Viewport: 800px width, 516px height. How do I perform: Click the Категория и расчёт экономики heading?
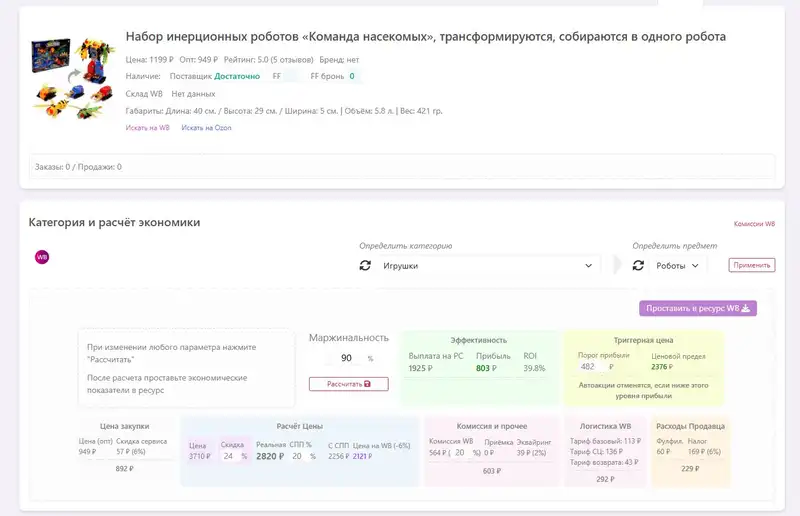pos(114,223)
